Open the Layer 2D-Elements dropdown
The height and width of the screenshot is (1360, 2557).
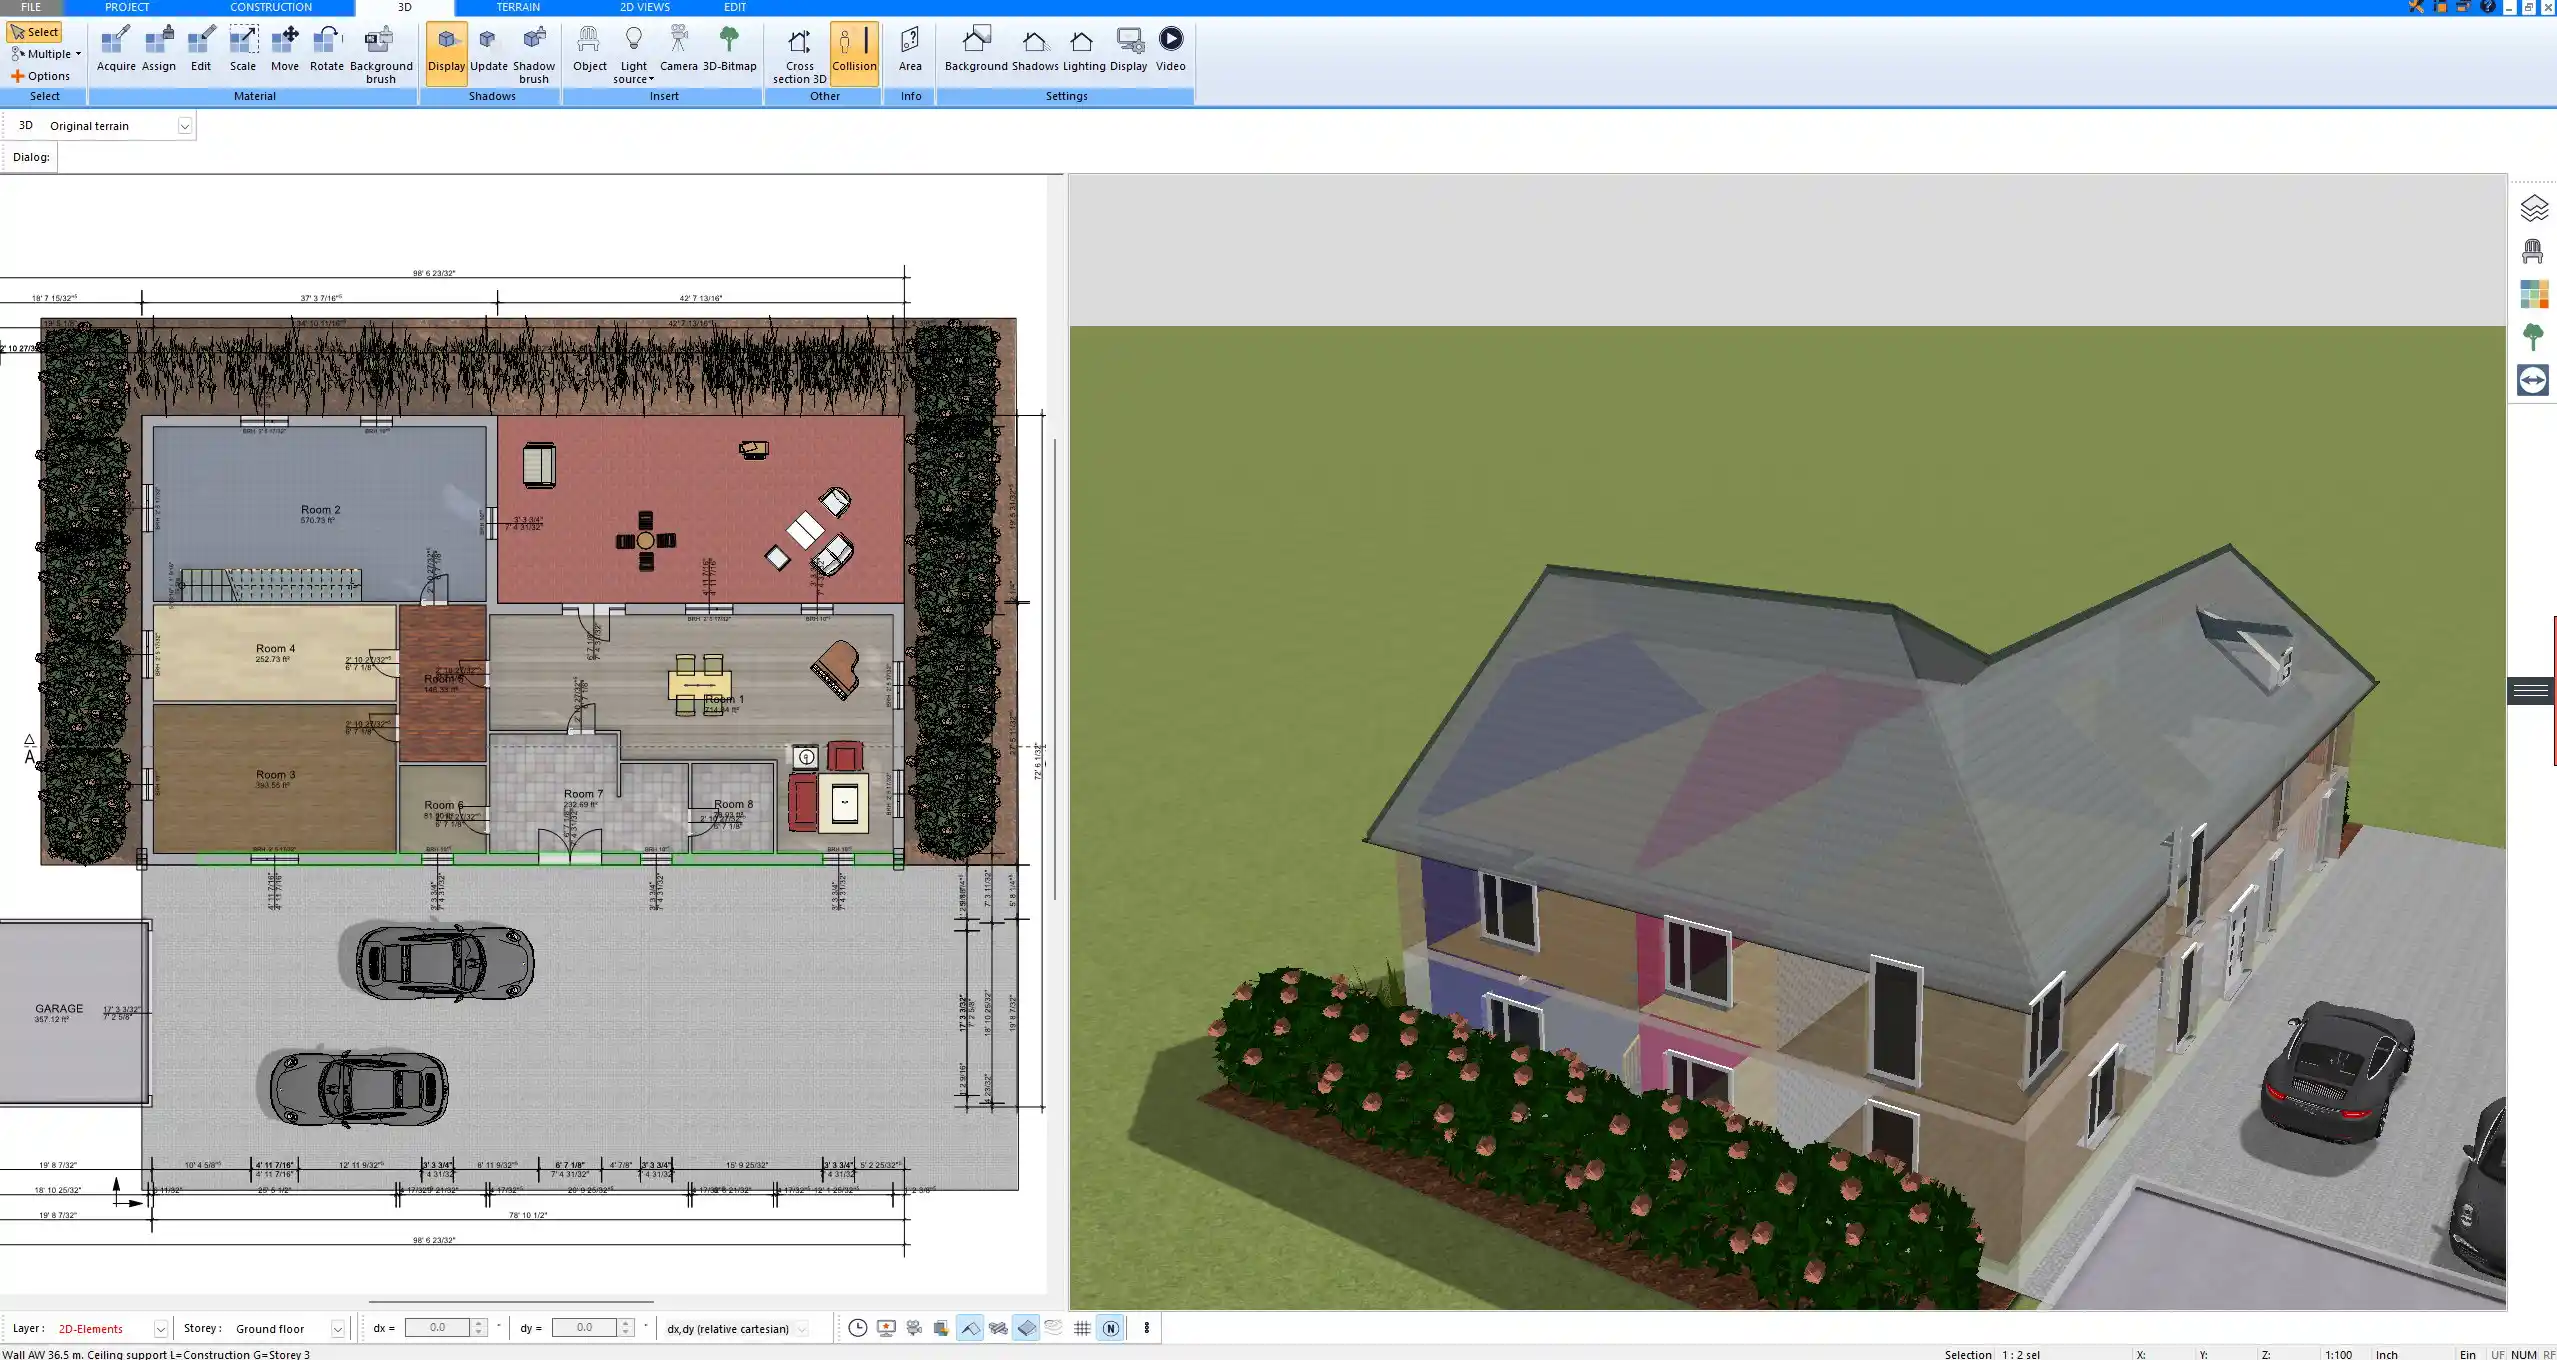pos(160,1329)
